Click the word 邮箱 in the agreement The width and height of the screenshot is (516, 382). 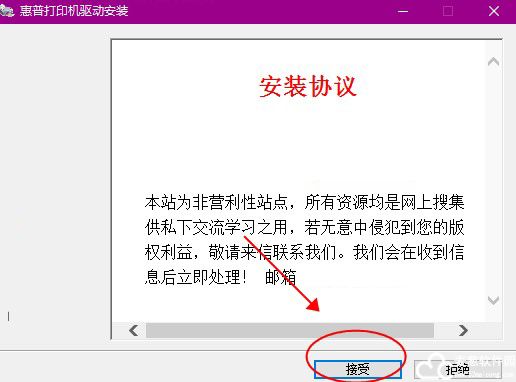coord(280,277)
